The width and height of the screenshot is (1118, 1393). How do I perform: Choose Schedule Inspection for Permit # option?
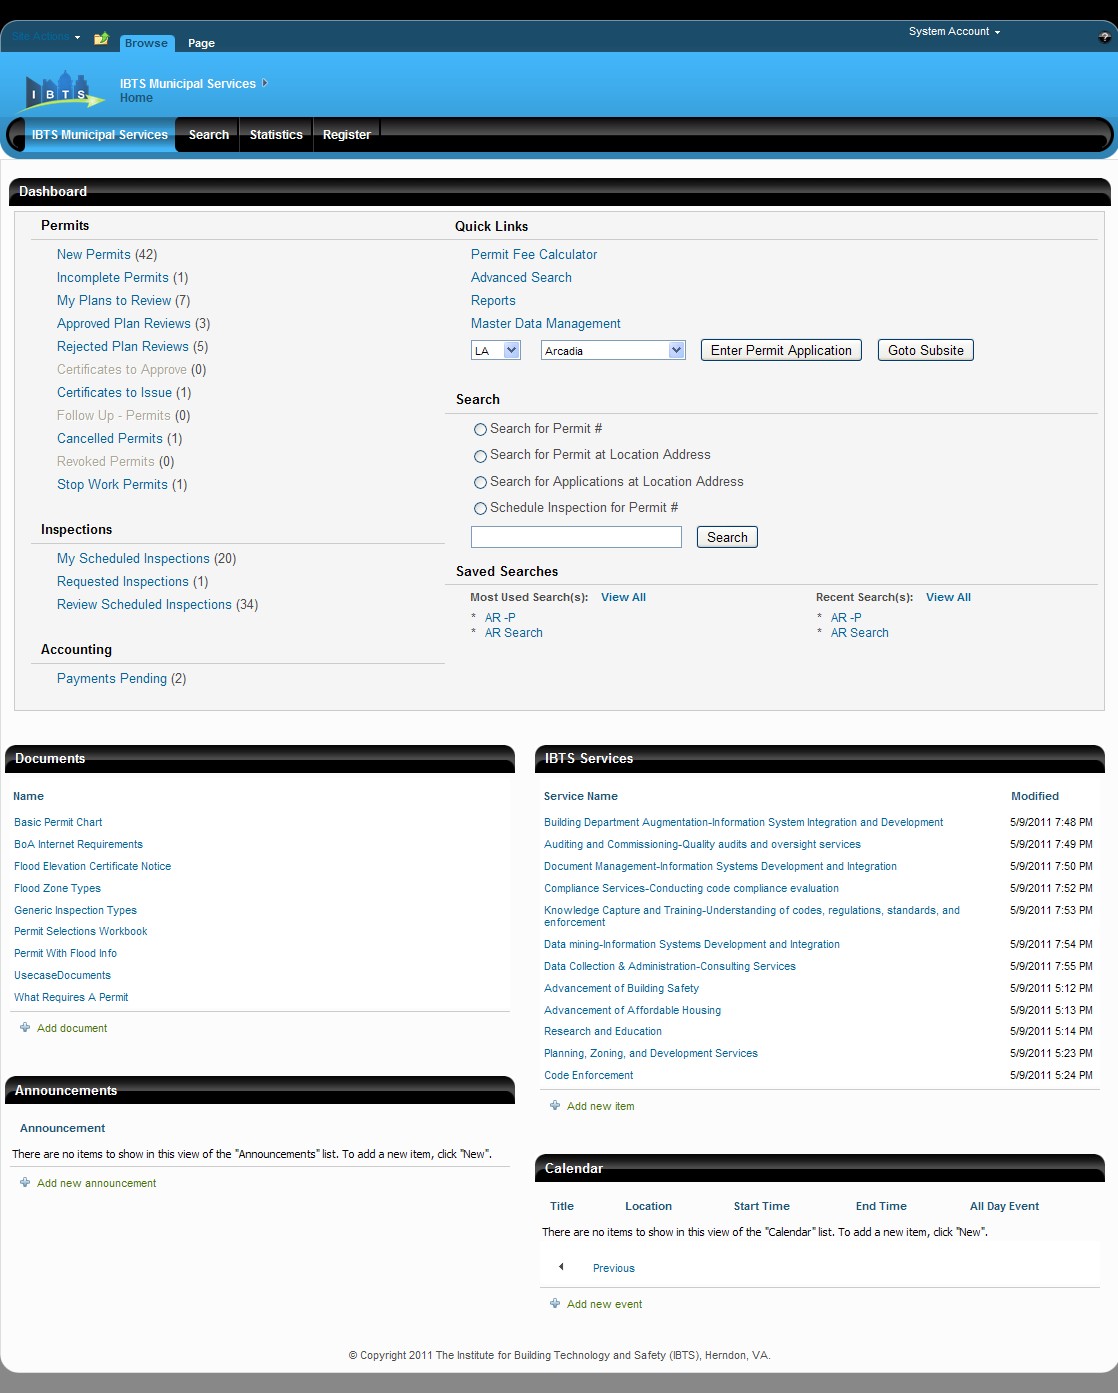click(480, 509)
